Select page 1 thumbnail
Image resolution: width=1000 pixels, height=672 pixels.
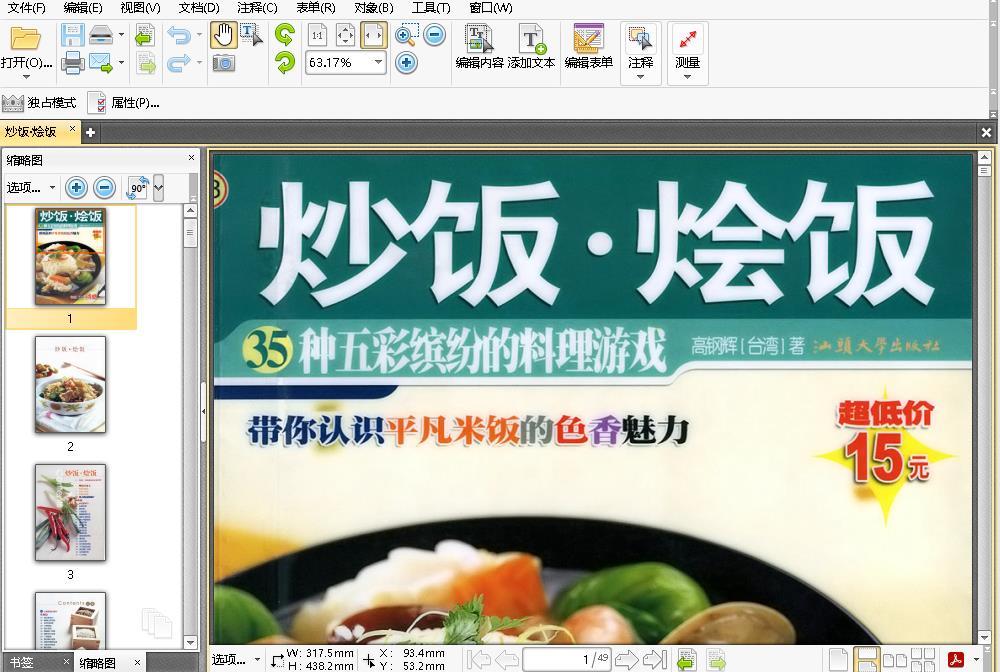[70, 256]
